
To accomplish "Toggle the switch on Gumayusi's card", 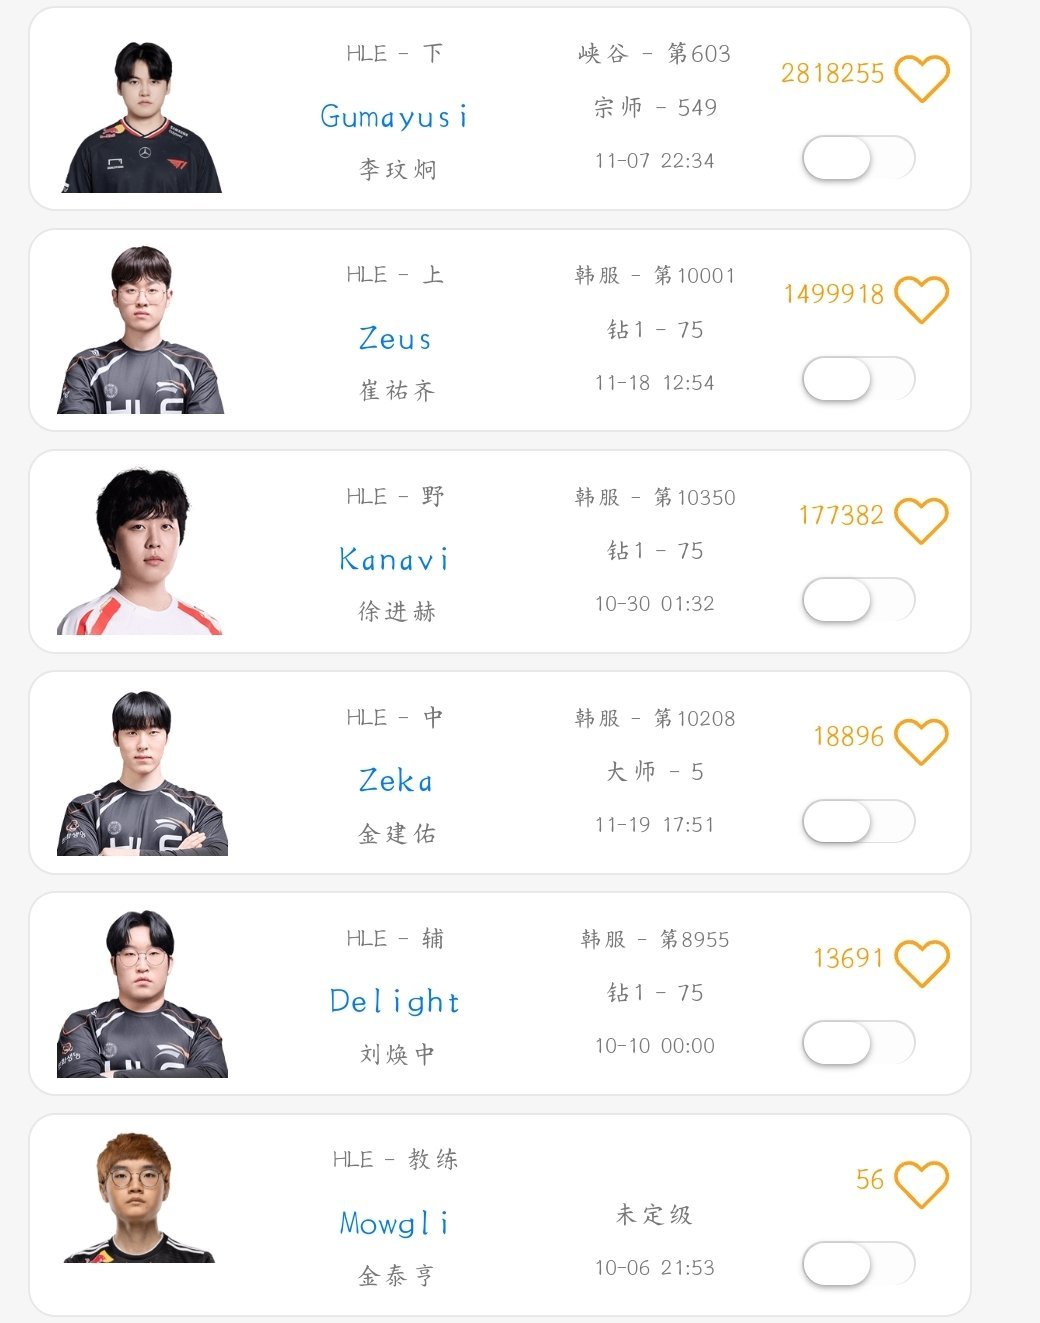I will click(x=858, y=158).
